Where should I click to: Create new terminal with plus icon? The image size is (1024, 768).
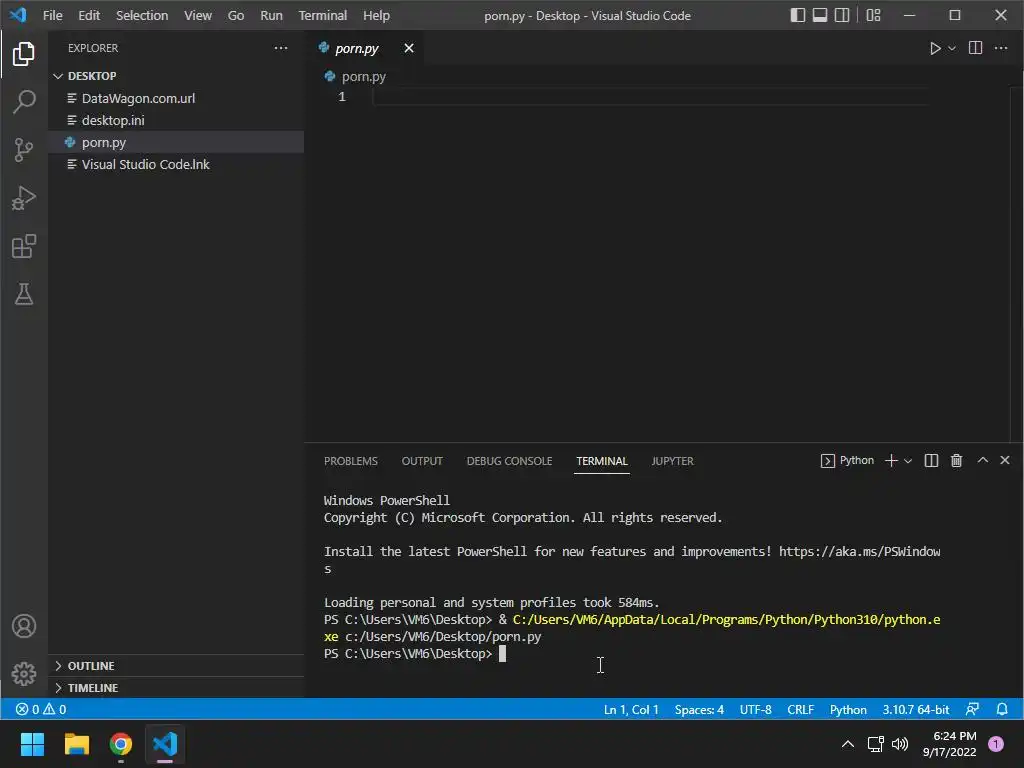(891, 460)
